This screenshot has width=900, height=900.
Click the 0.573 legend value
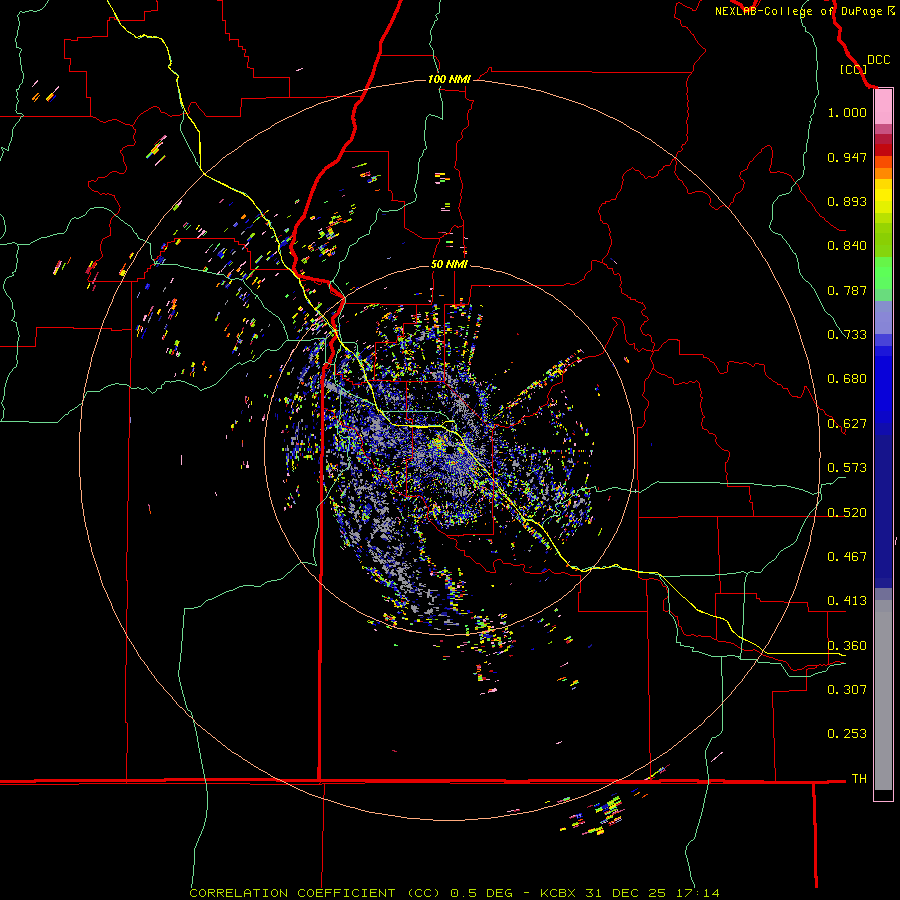(847, 468)
